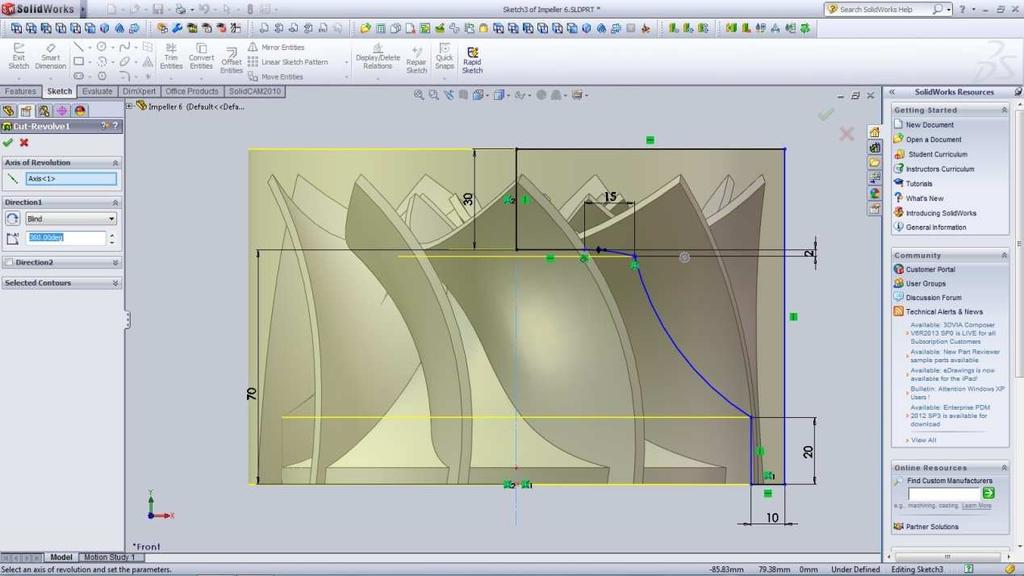Cancel Cut-Revolve1 with the red X
The width and height of the screenshot is (1024, 576).
24,142
